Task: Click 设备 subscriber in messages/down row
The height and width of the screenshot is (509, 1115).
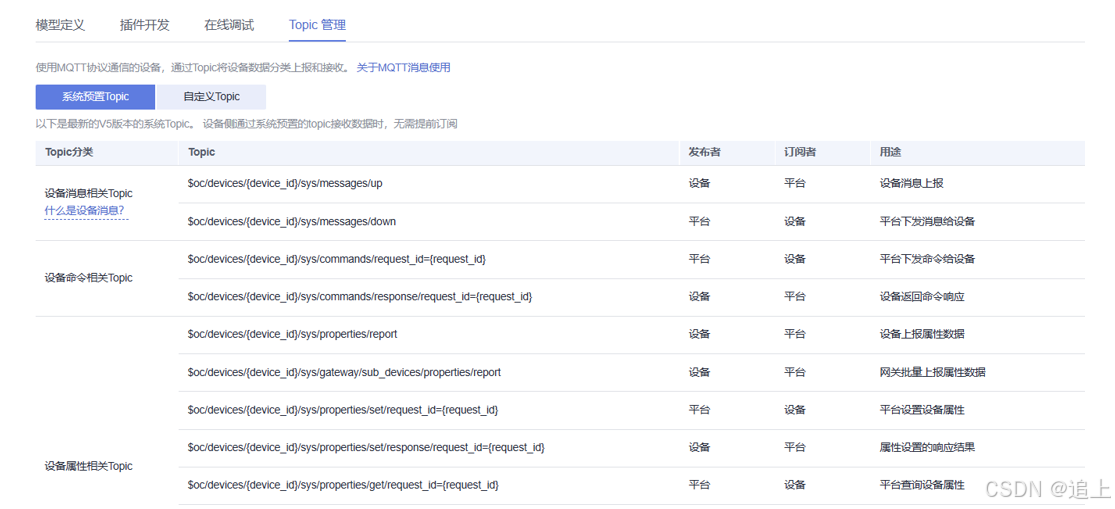Action: tap(795, 221)
